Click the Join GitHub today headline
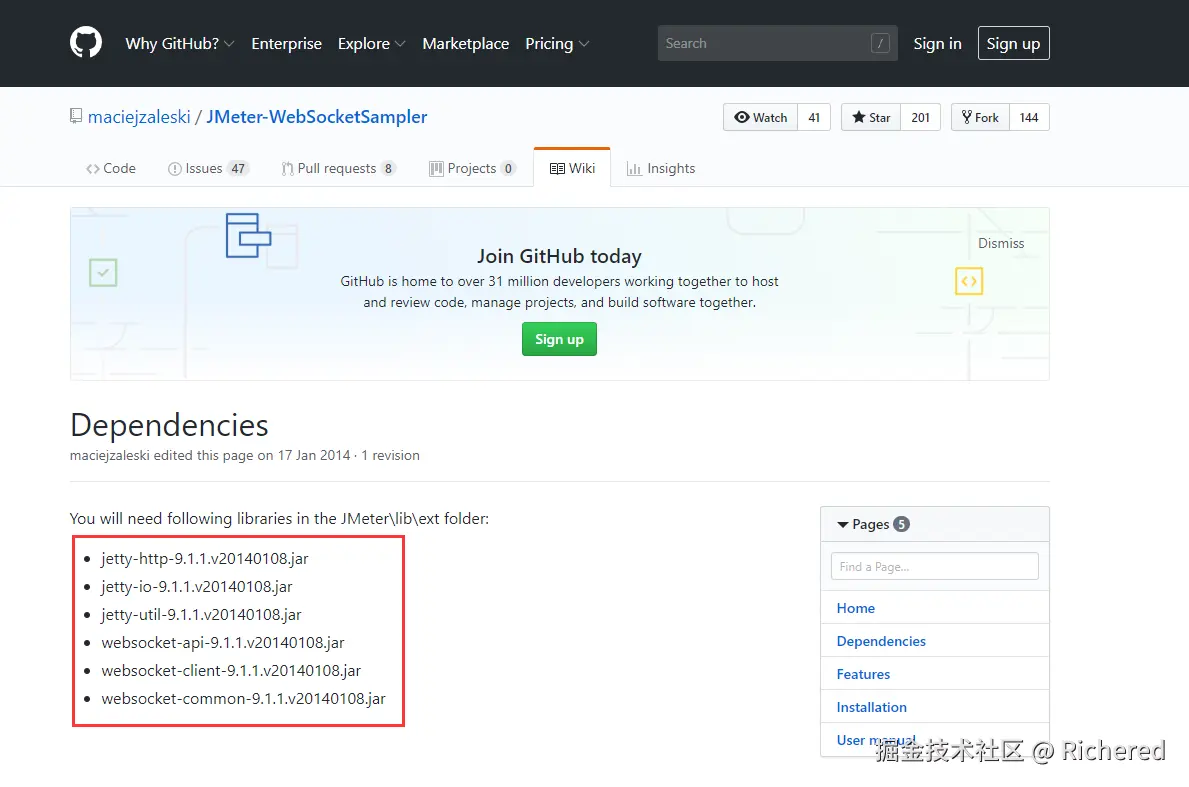 559,256
